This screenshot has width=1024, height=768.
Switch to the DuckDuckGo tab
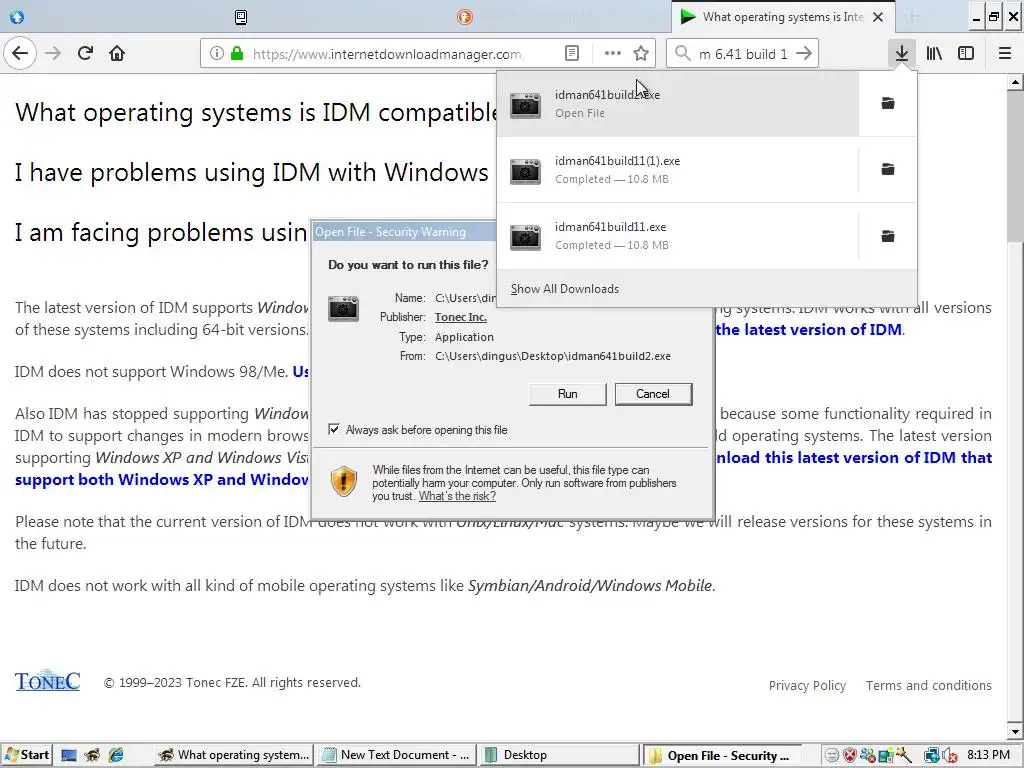(464, 17)
